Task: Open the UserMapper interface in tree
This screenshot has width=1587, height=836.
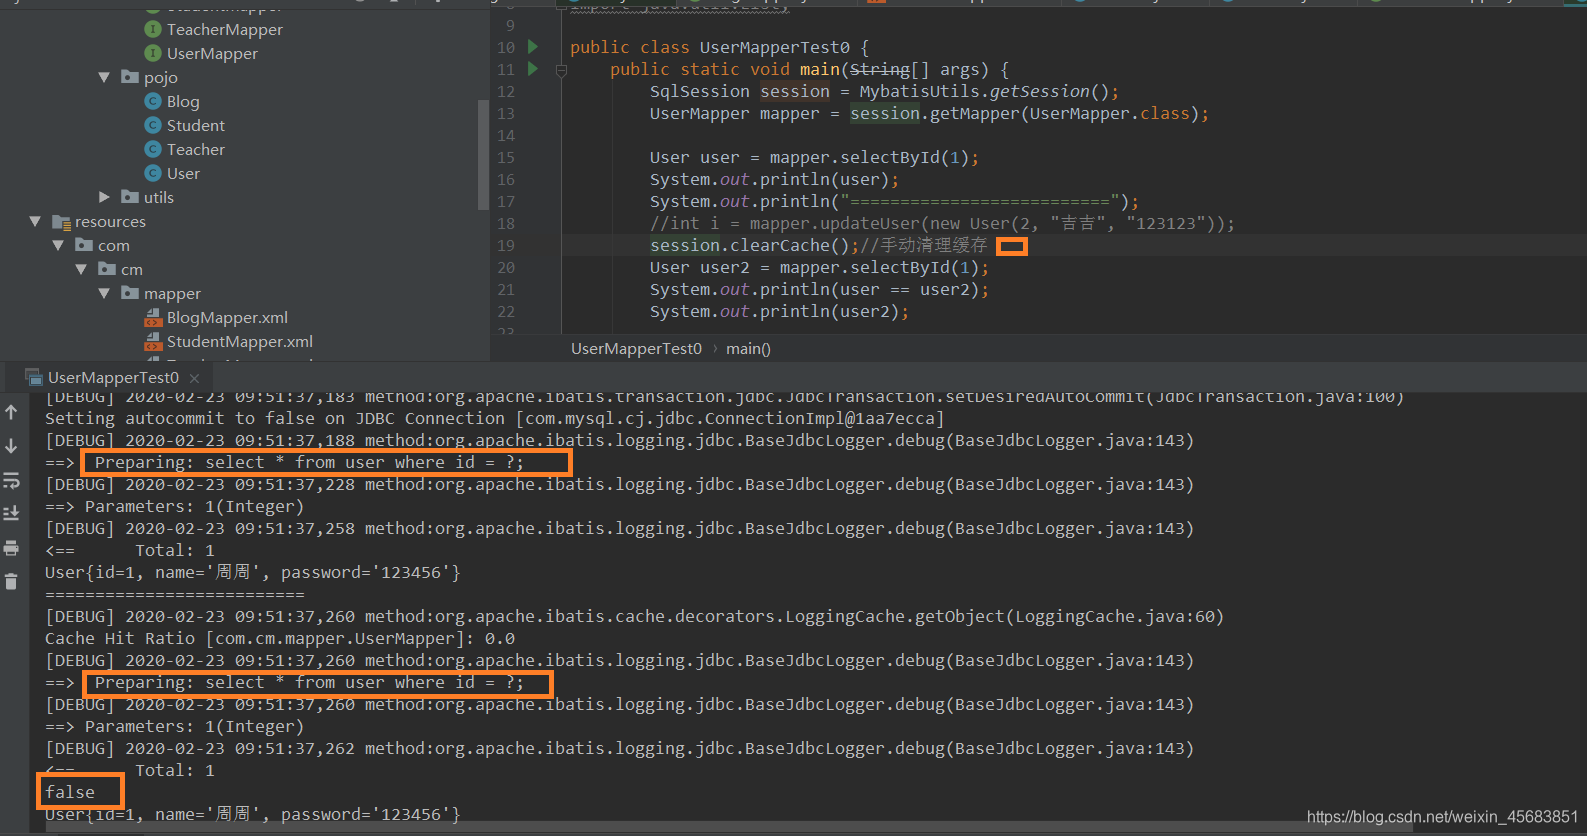Action: tap(212, 54)
